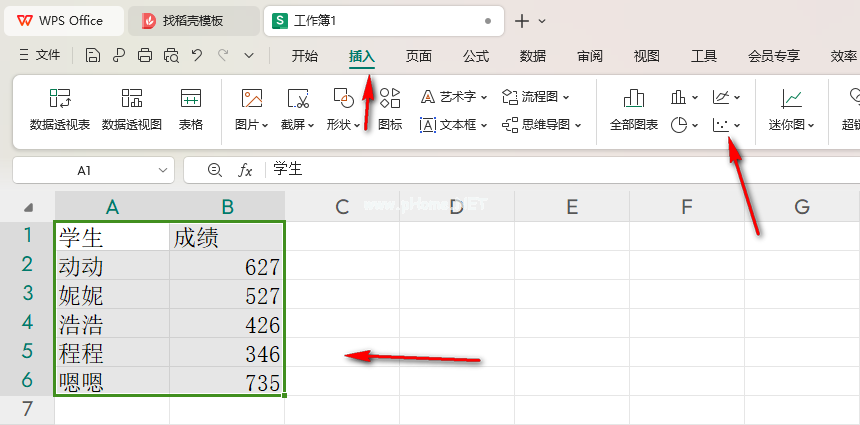Screen dimensions: 860x425
Task: Click cell containing 成绩
Action: (x=227, y=237)
